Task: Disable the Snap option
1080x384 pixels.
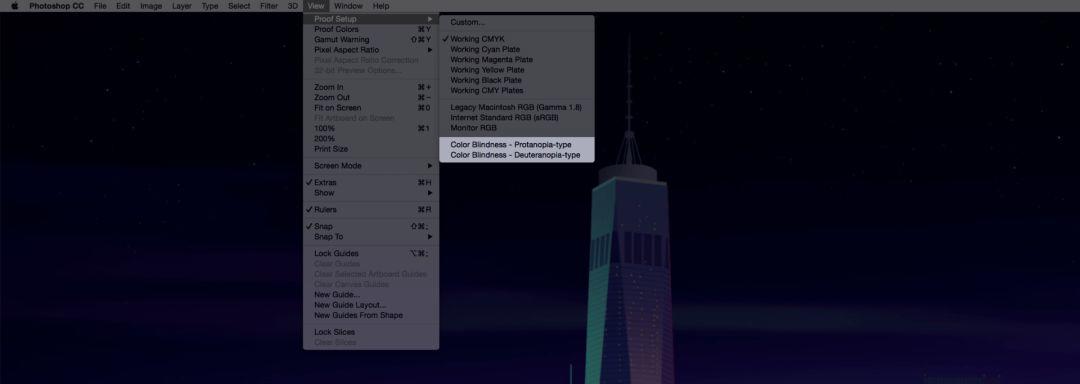Action: [x=371, y=226]
